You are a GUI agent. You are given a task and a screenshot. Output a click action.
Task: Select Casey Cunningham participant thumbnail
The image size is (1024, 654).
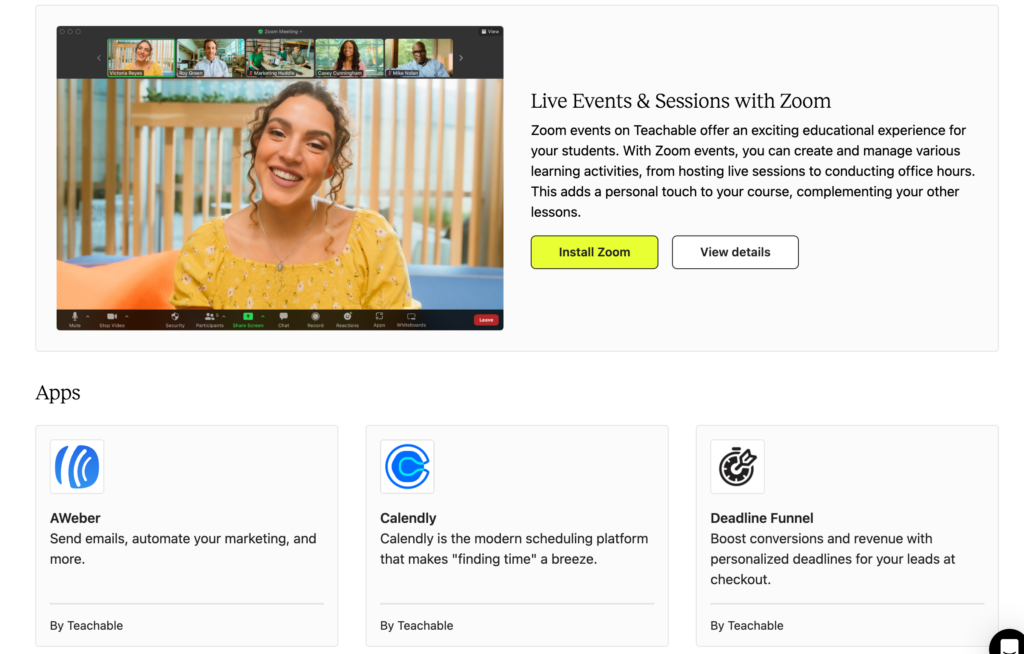349,58
